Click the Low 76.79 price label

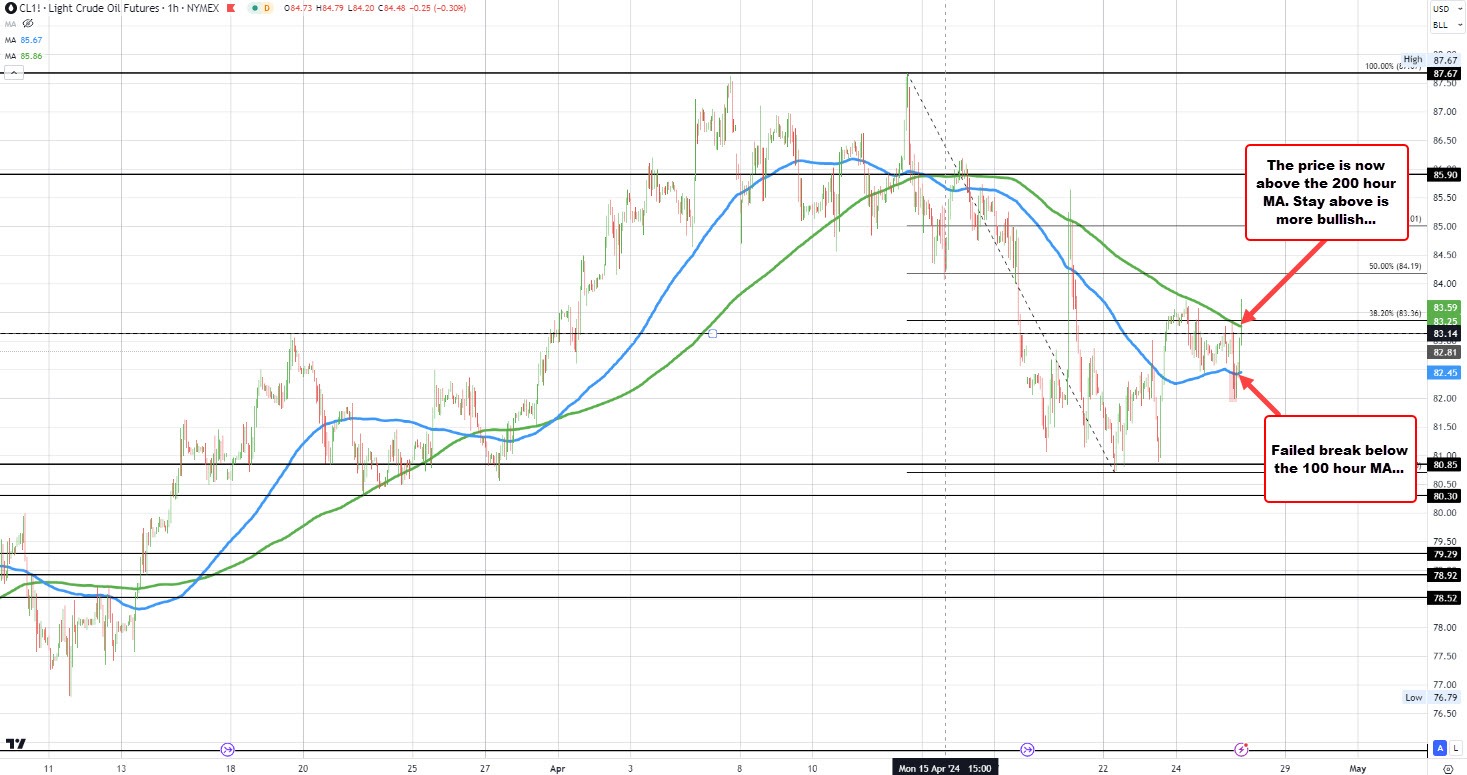point(1432,697)
